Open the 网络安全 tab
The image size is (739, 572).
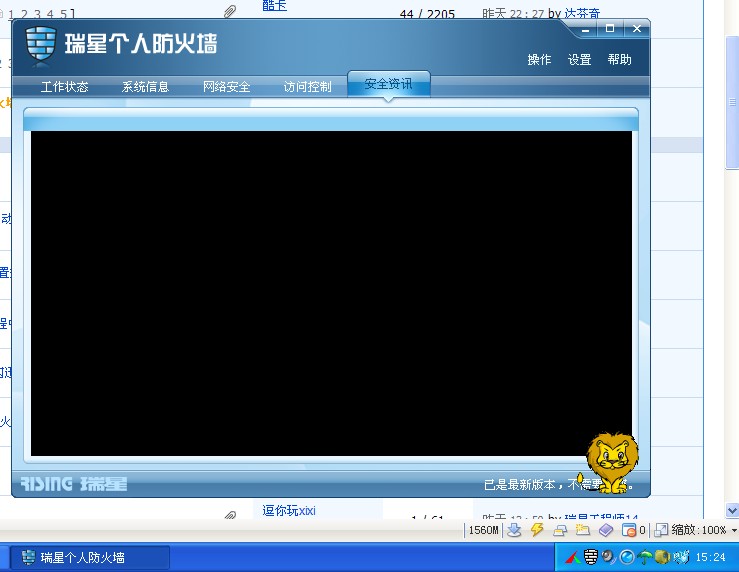(226, 87)
